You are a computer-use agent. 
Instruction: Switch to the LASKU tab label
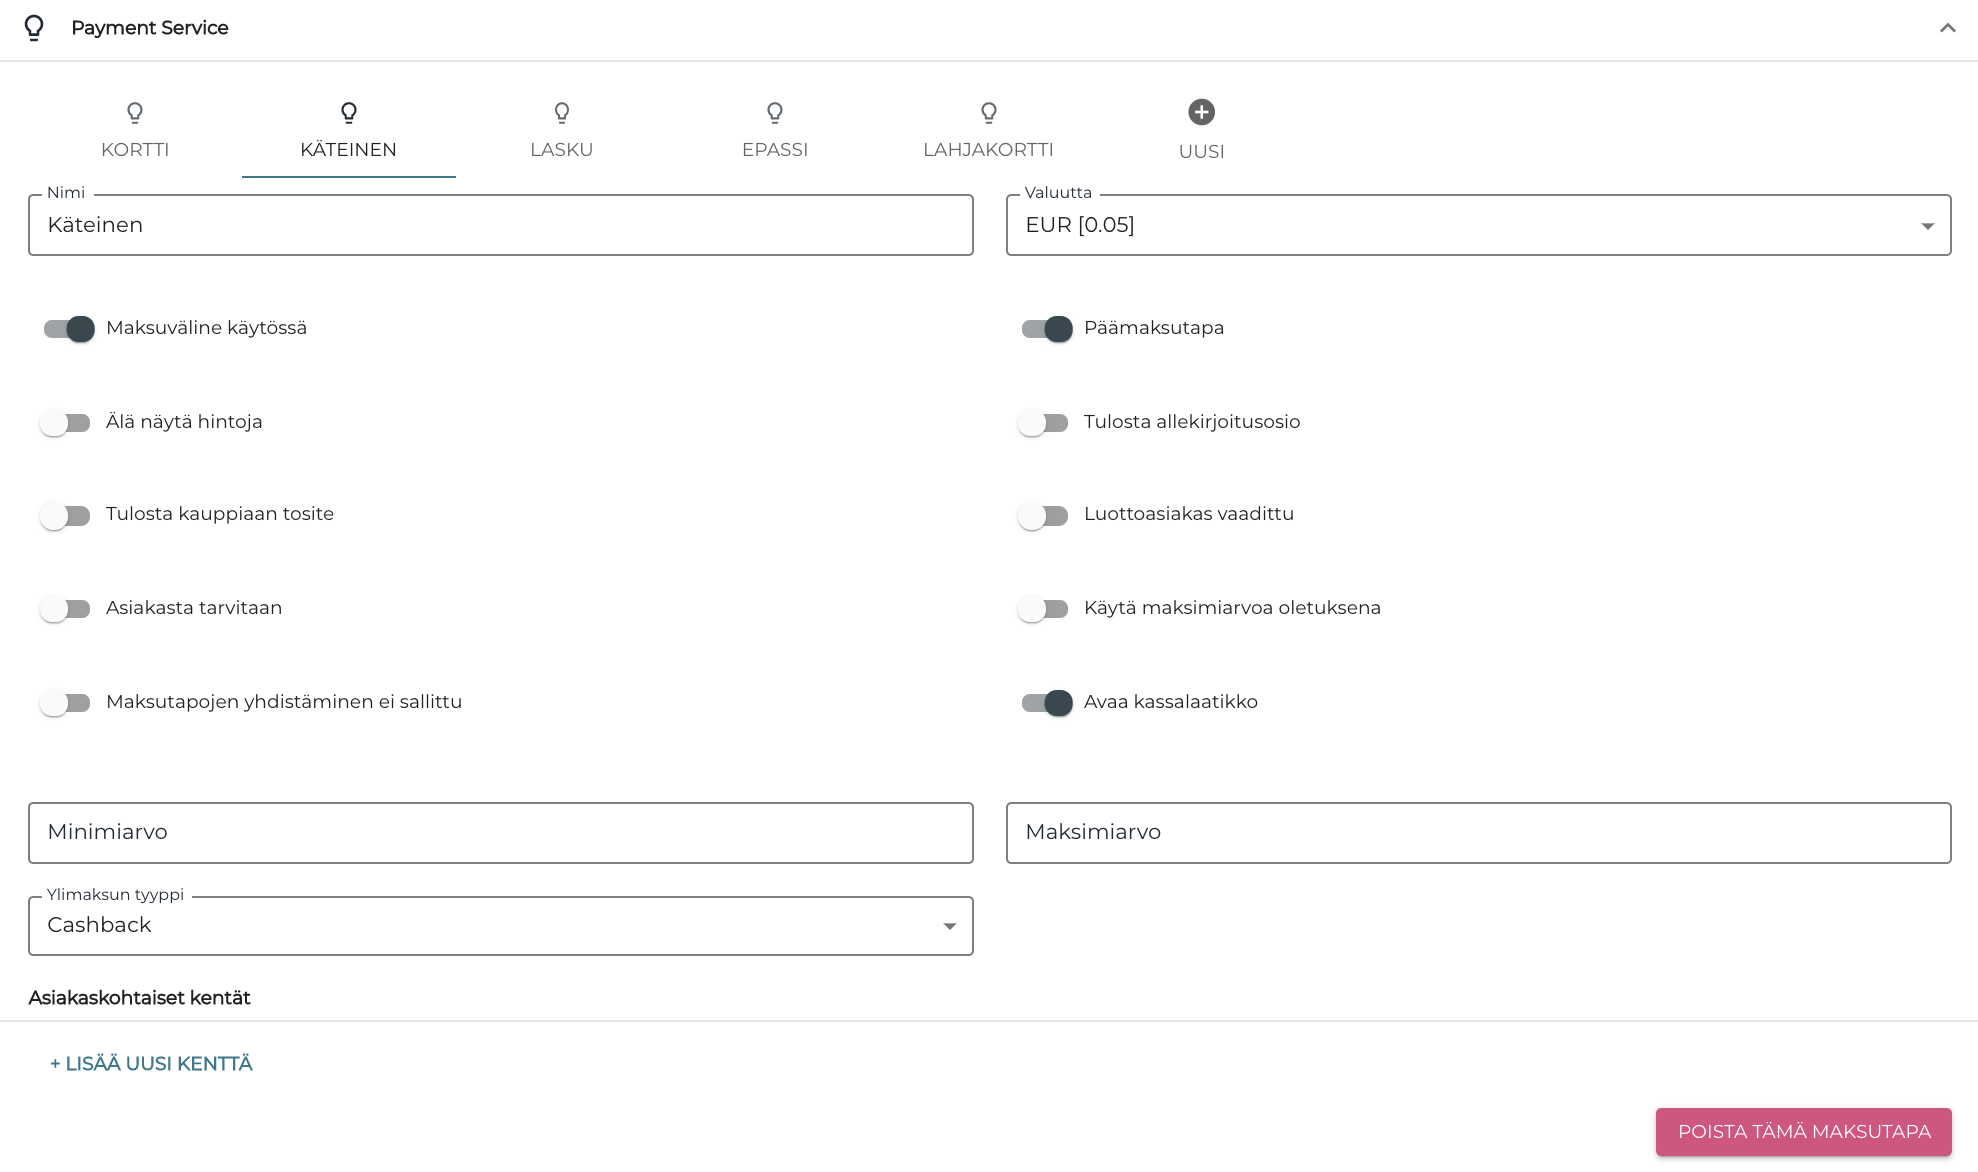(562, 150)
